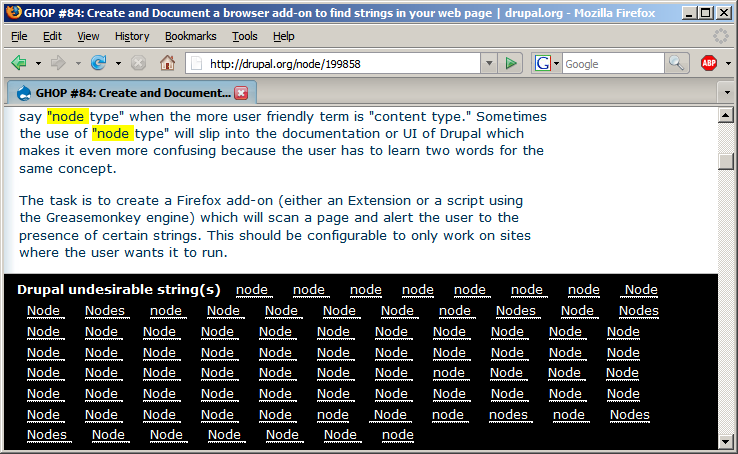Reload the page with the blue refresh icon
This screenshot has width=738, height=454.
click(98, 63)
